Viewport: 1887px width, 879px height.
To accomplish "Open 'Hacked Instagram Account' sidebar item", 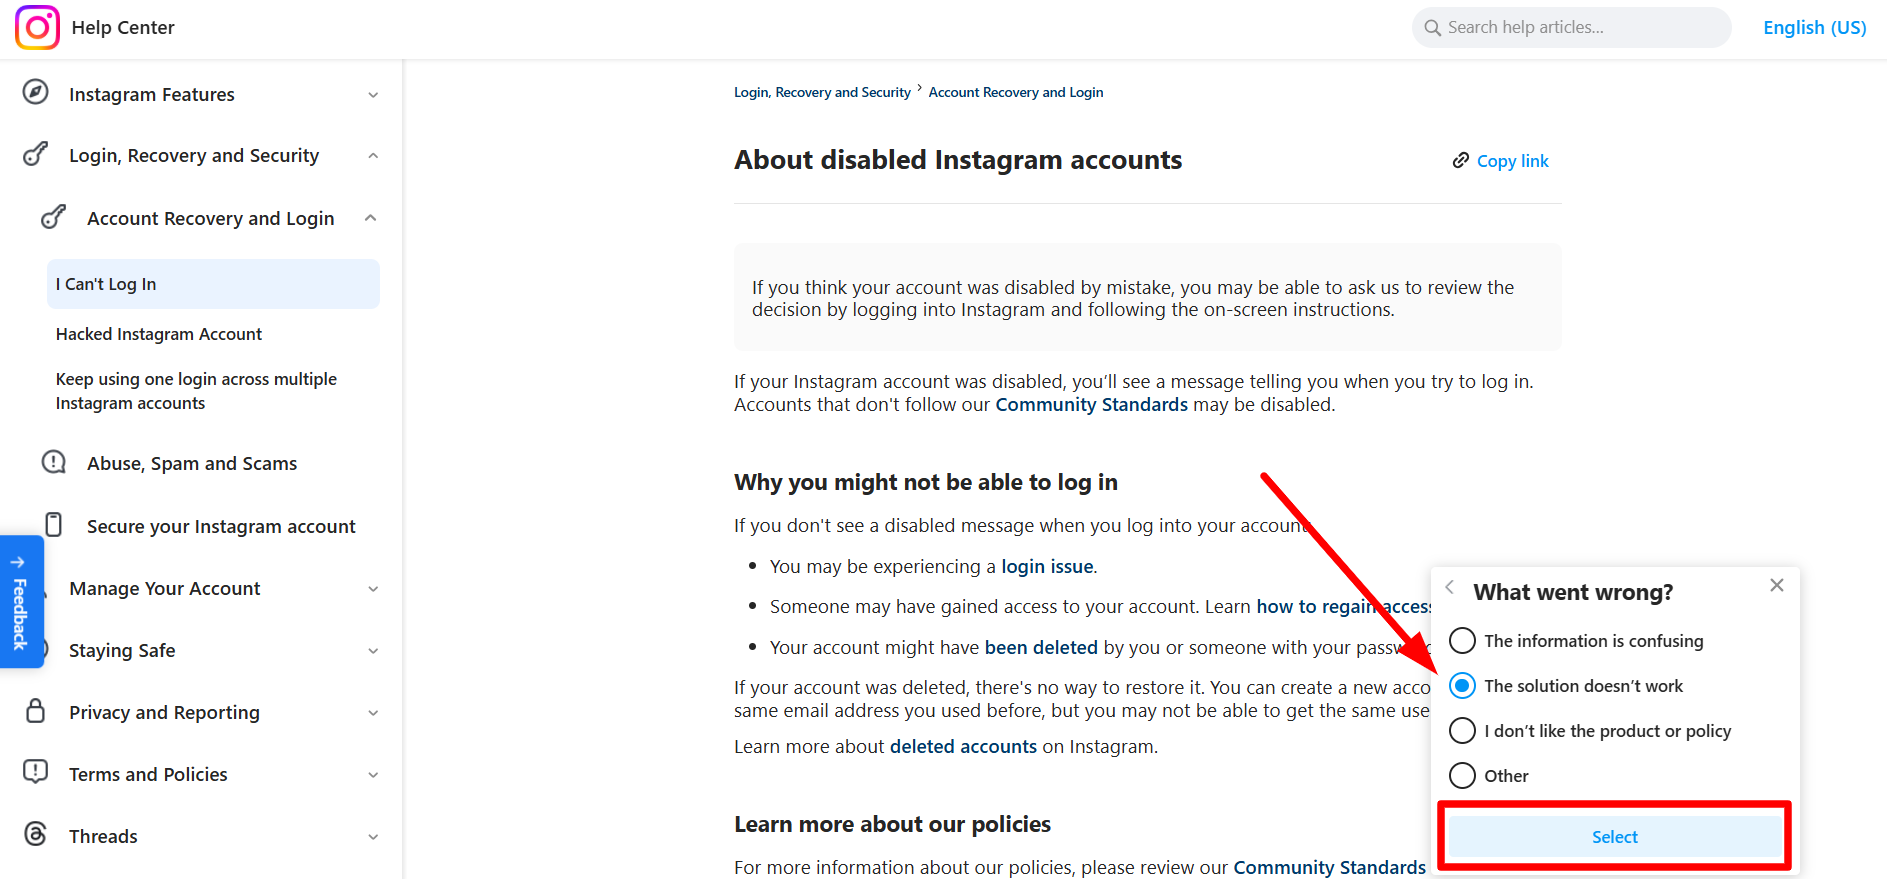I will [x=159, y=334].
